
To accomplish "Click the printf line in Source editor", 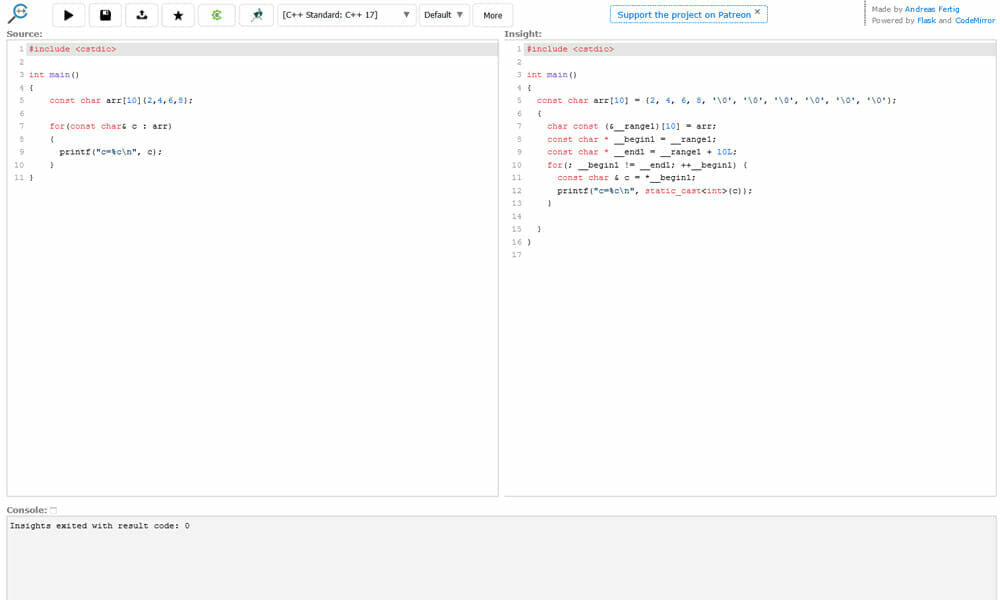I will (110, 152).
